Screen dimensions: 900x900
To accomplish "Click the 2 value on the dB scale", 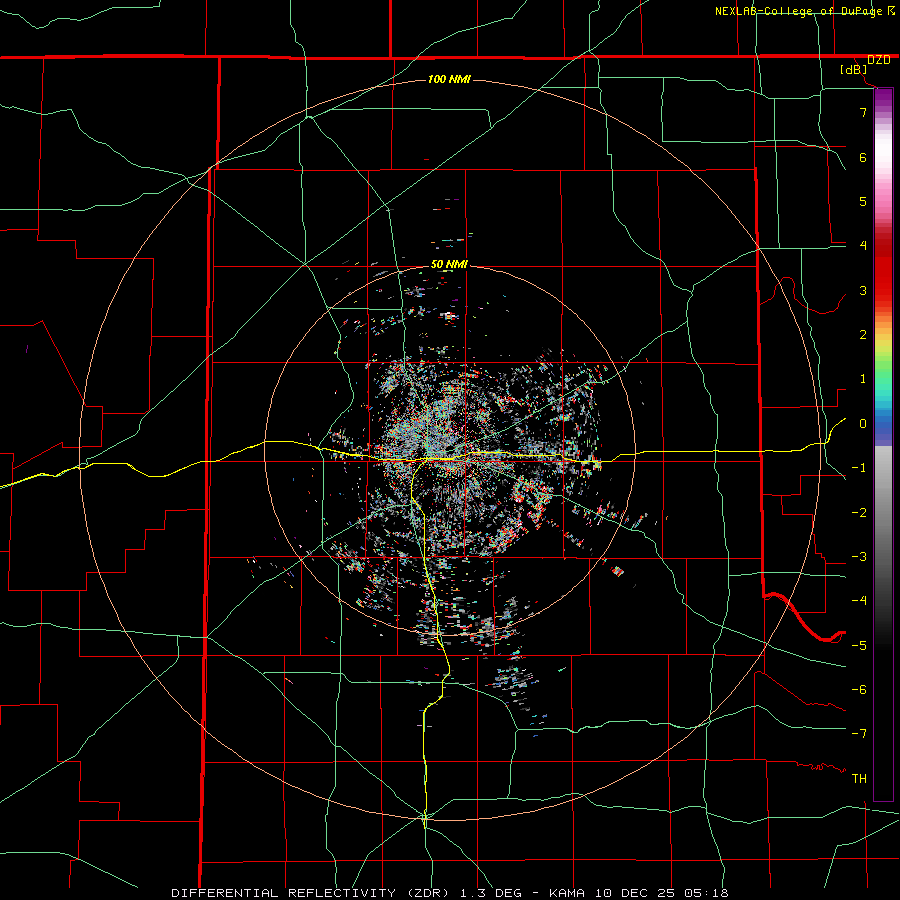I will (x=863, y=335).
